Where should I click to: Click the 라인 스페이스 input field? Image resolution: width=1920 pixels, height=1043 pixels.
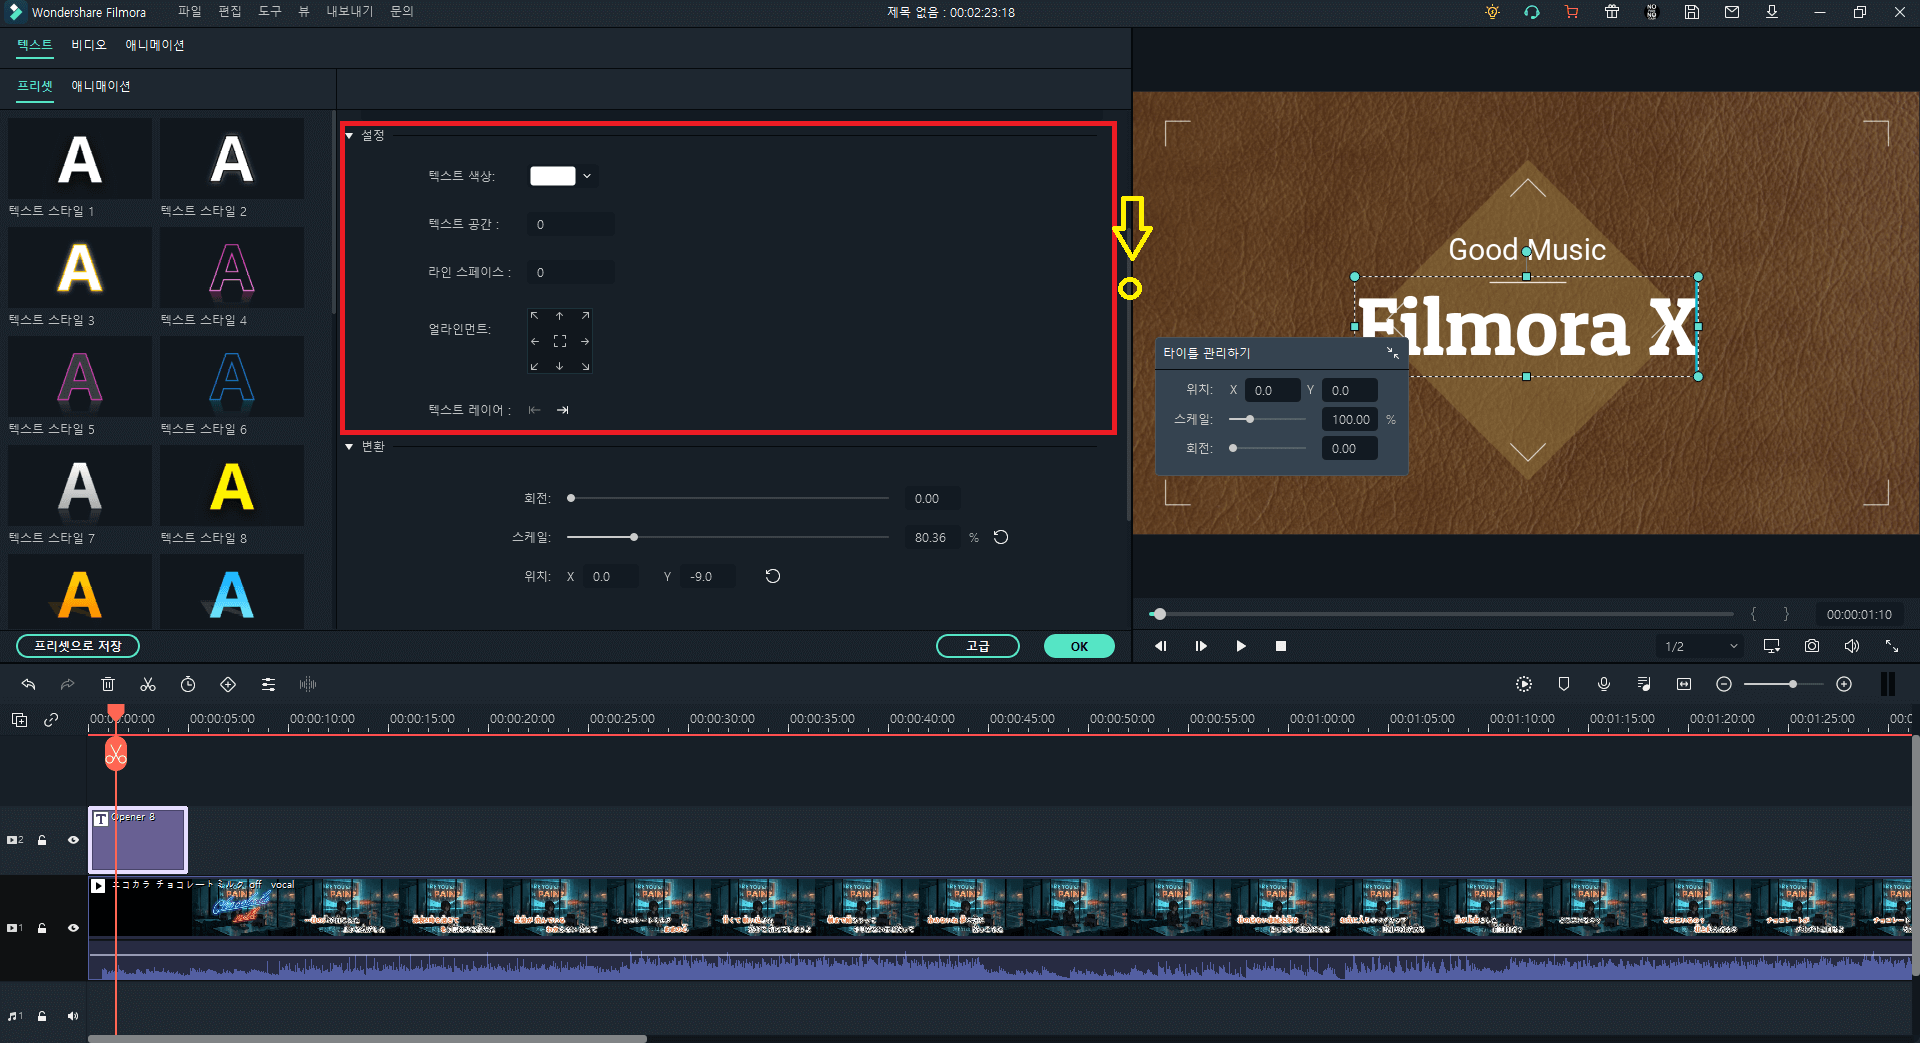point(571,272)
